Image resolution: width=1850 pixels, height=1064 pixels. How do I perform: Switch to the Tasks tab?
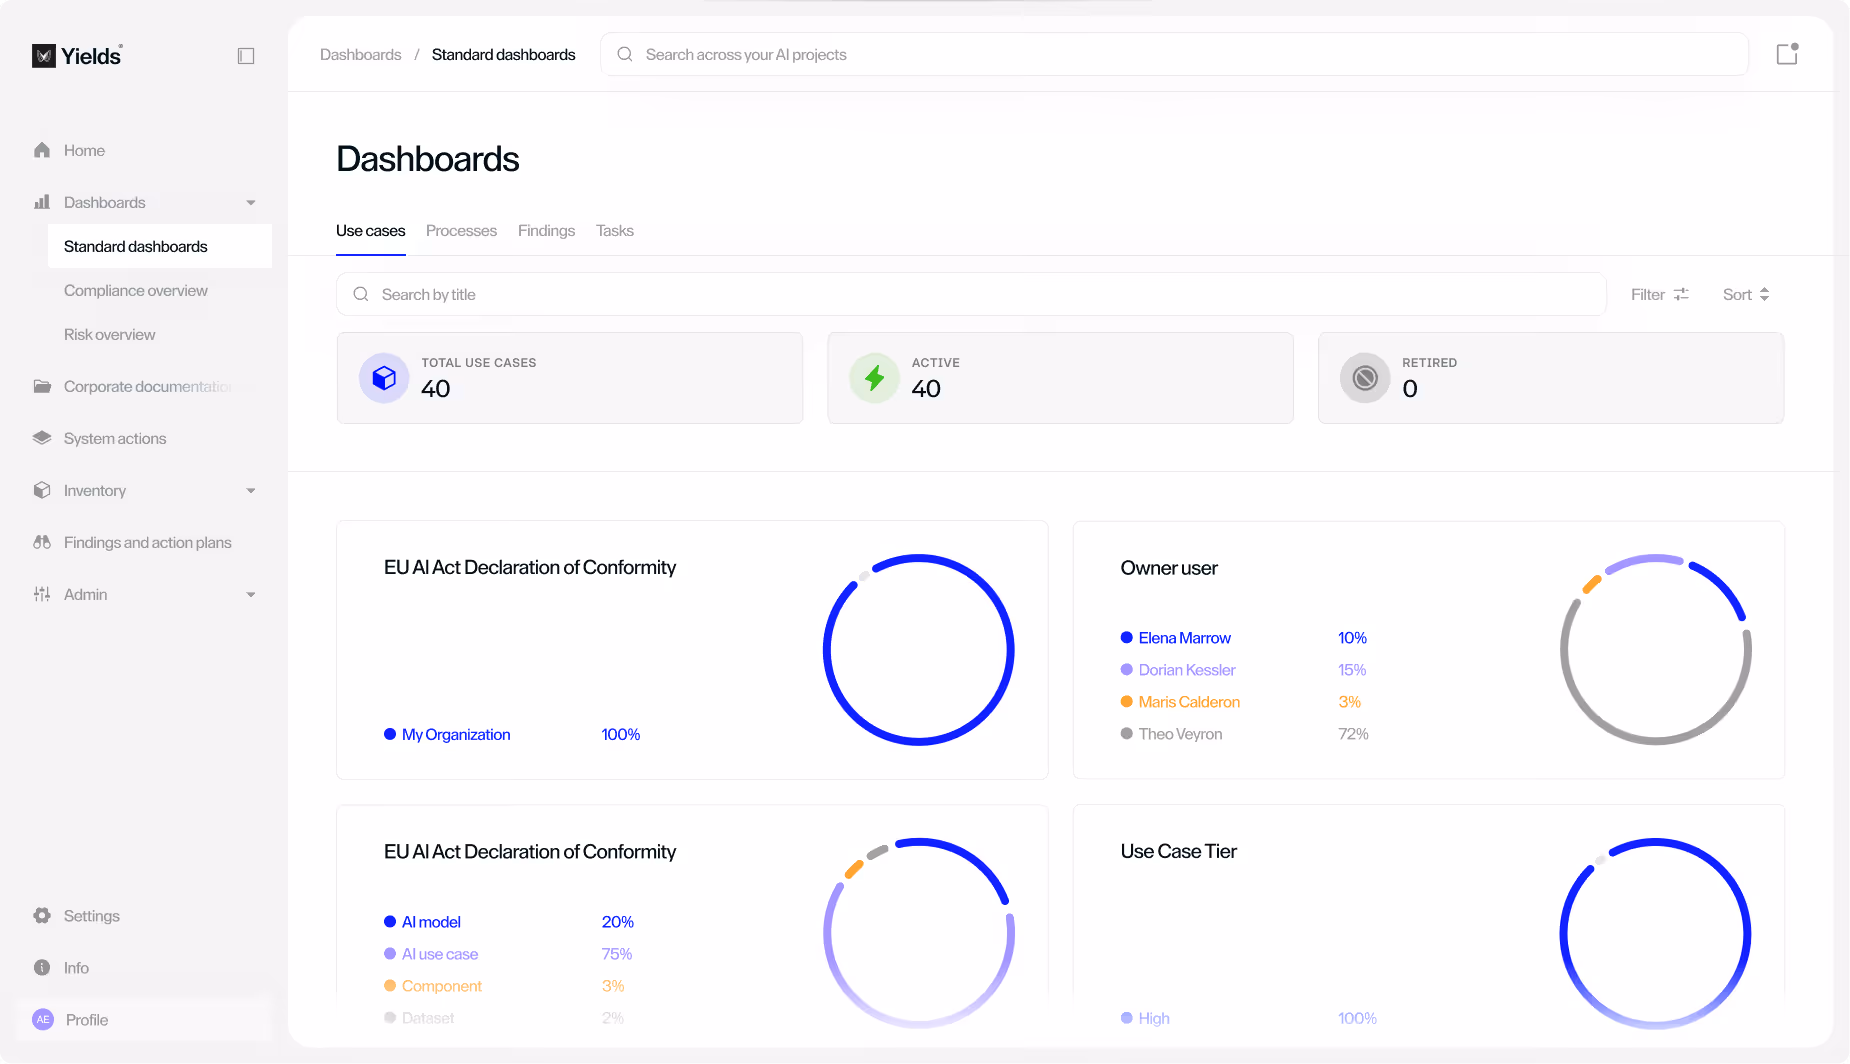click(615, 231)
